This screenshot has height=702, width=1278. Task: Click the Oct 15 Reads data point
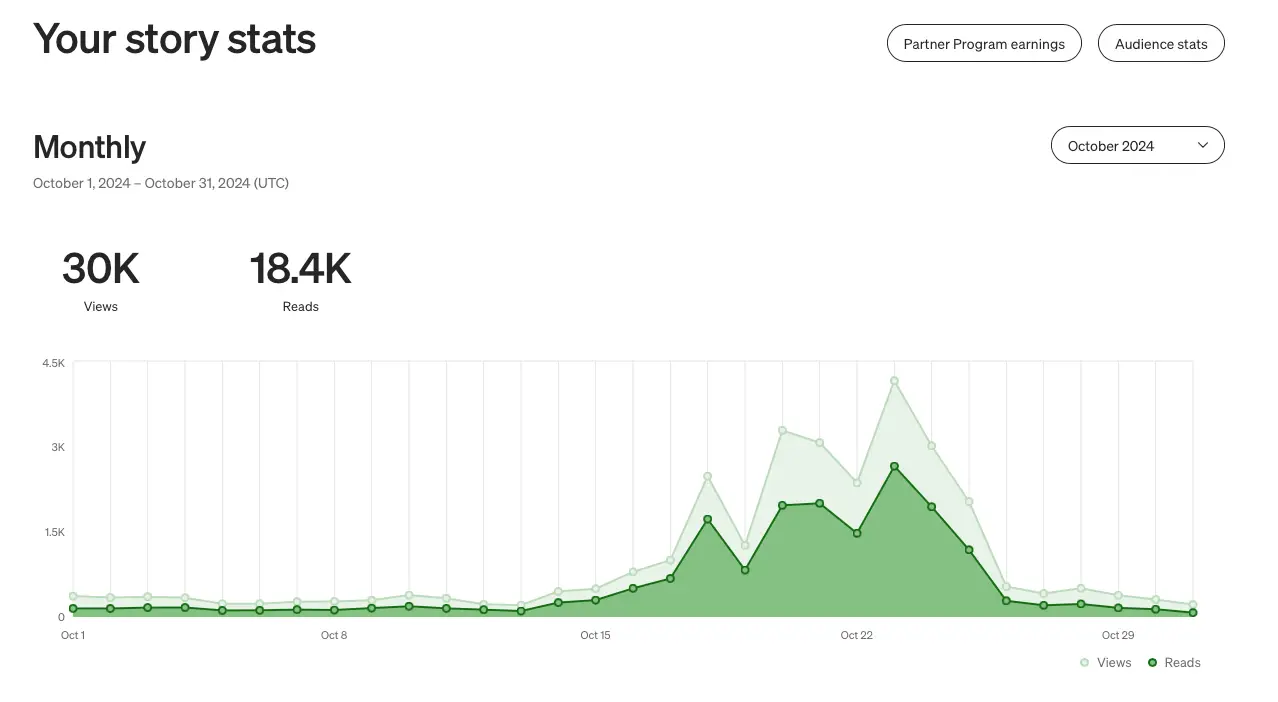(596, 601)
